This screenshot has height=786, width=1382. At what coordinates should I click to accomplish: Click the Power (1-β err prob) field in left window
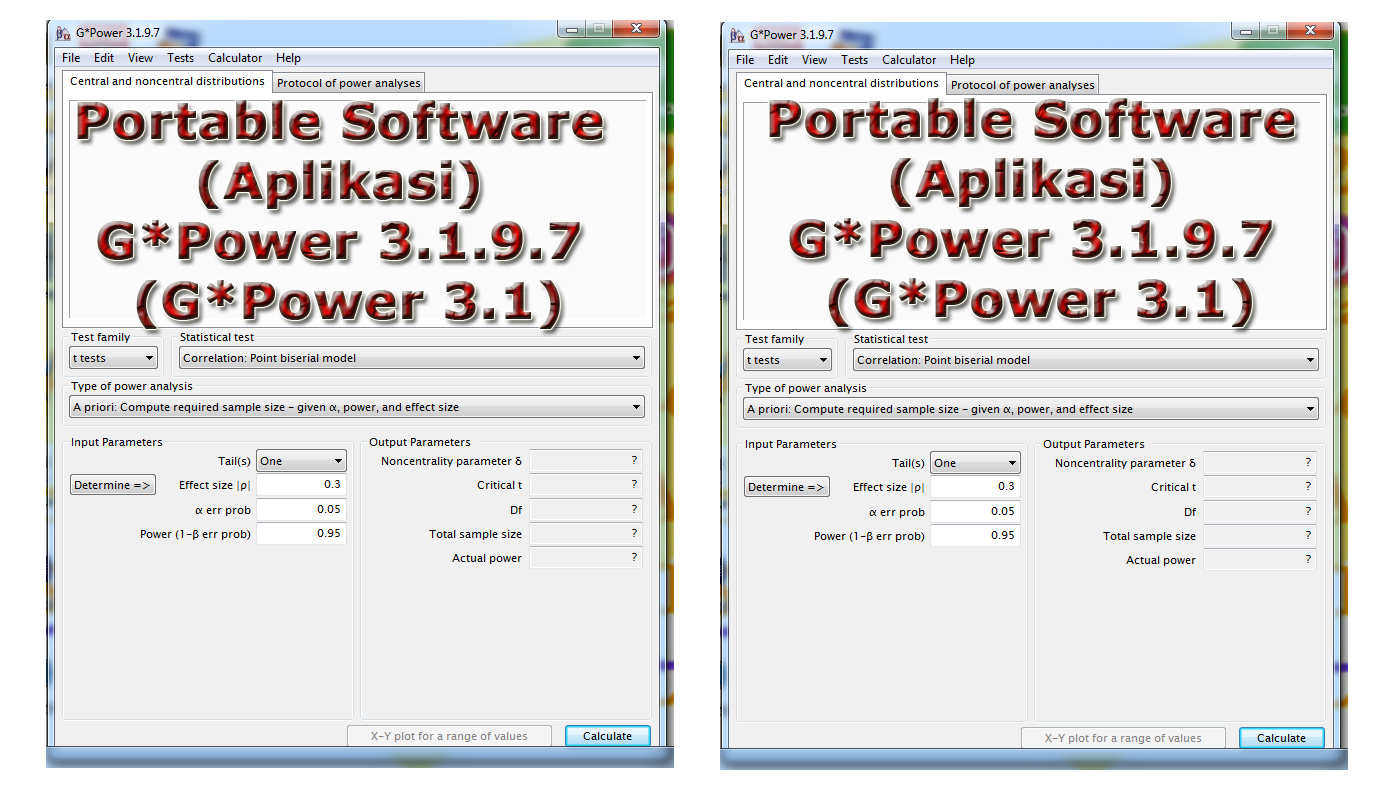(301, 533)
